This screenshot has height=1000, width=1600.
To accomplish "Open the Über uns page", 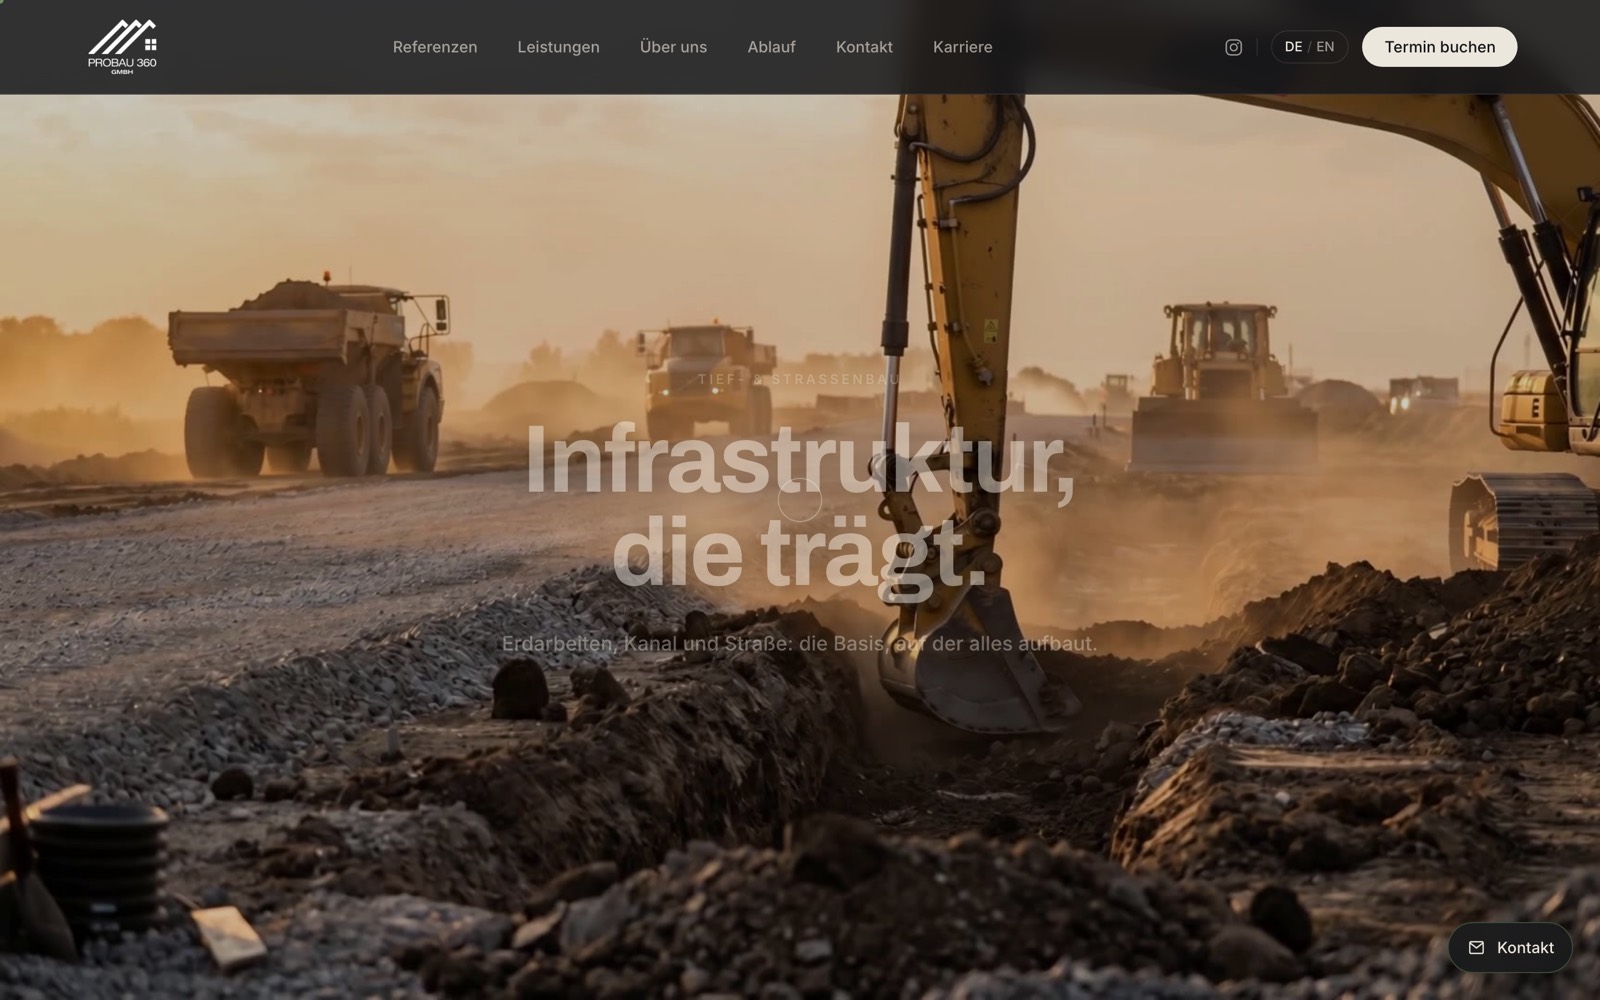I will (673, 47).
